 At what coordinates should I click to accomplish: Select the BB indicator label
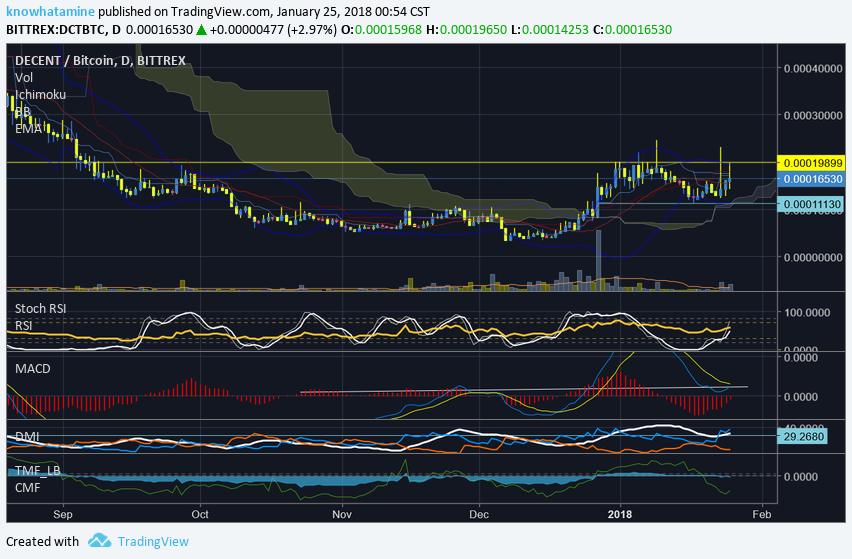click(22, 112)
